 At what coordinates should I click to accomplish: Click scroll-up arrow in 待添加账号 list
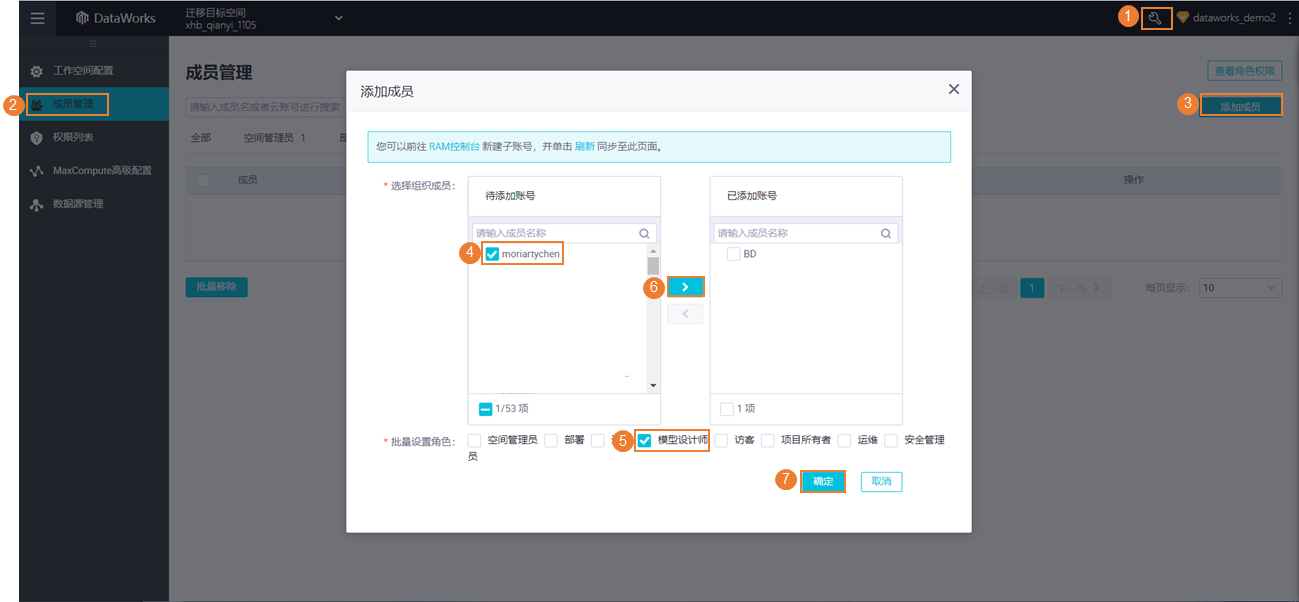pos(653,250)
